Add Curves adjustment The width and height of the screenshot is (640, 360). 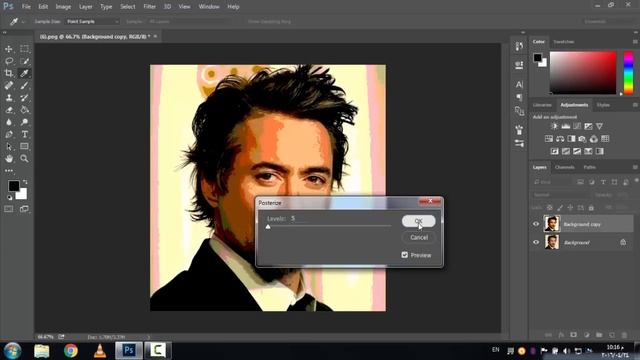[577, 127]
